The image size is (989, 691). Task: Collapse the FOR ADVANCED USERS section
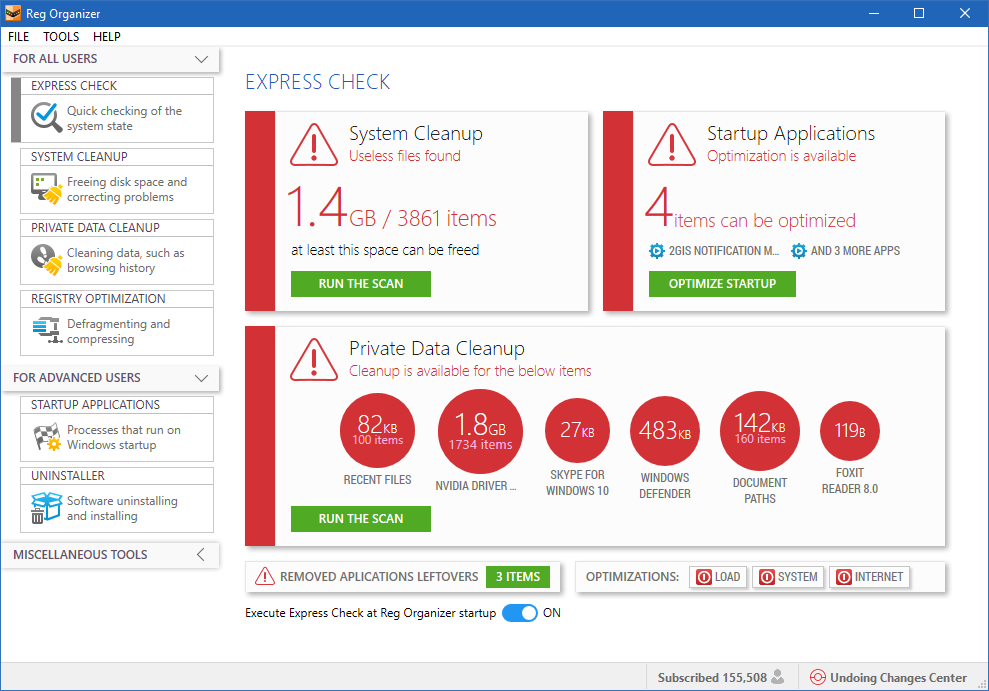point(200,378)
